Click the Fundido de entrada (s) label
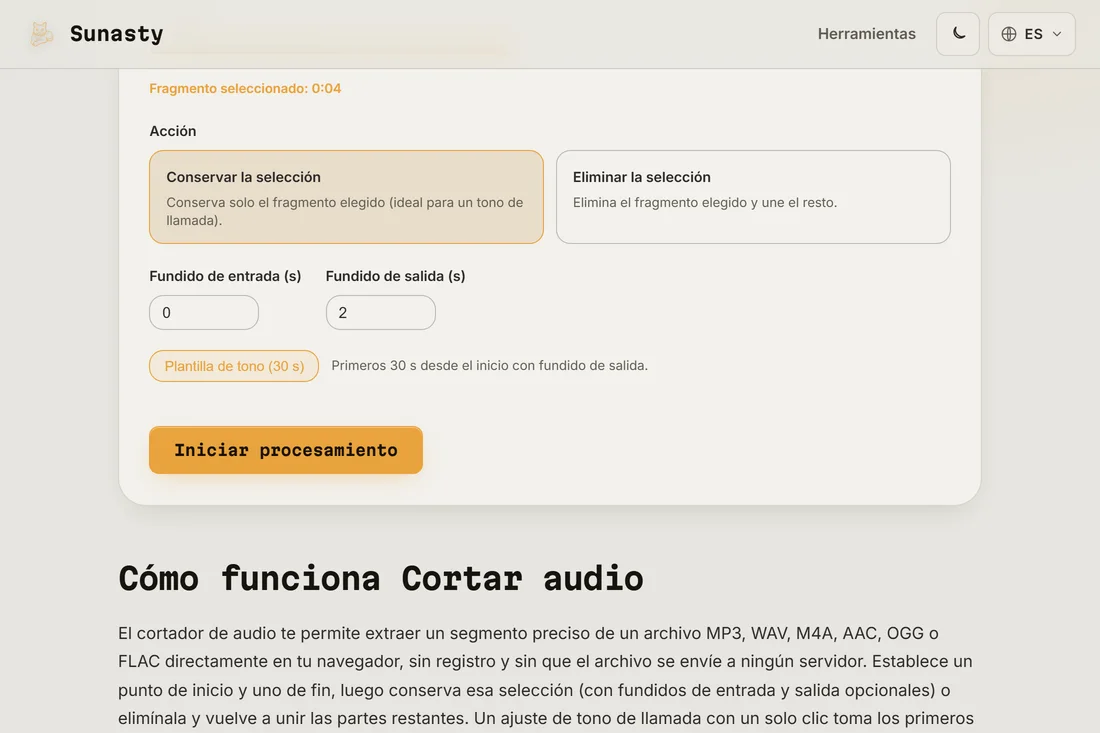This screenshot has width=1100, height=733. [x=225, y=276]
